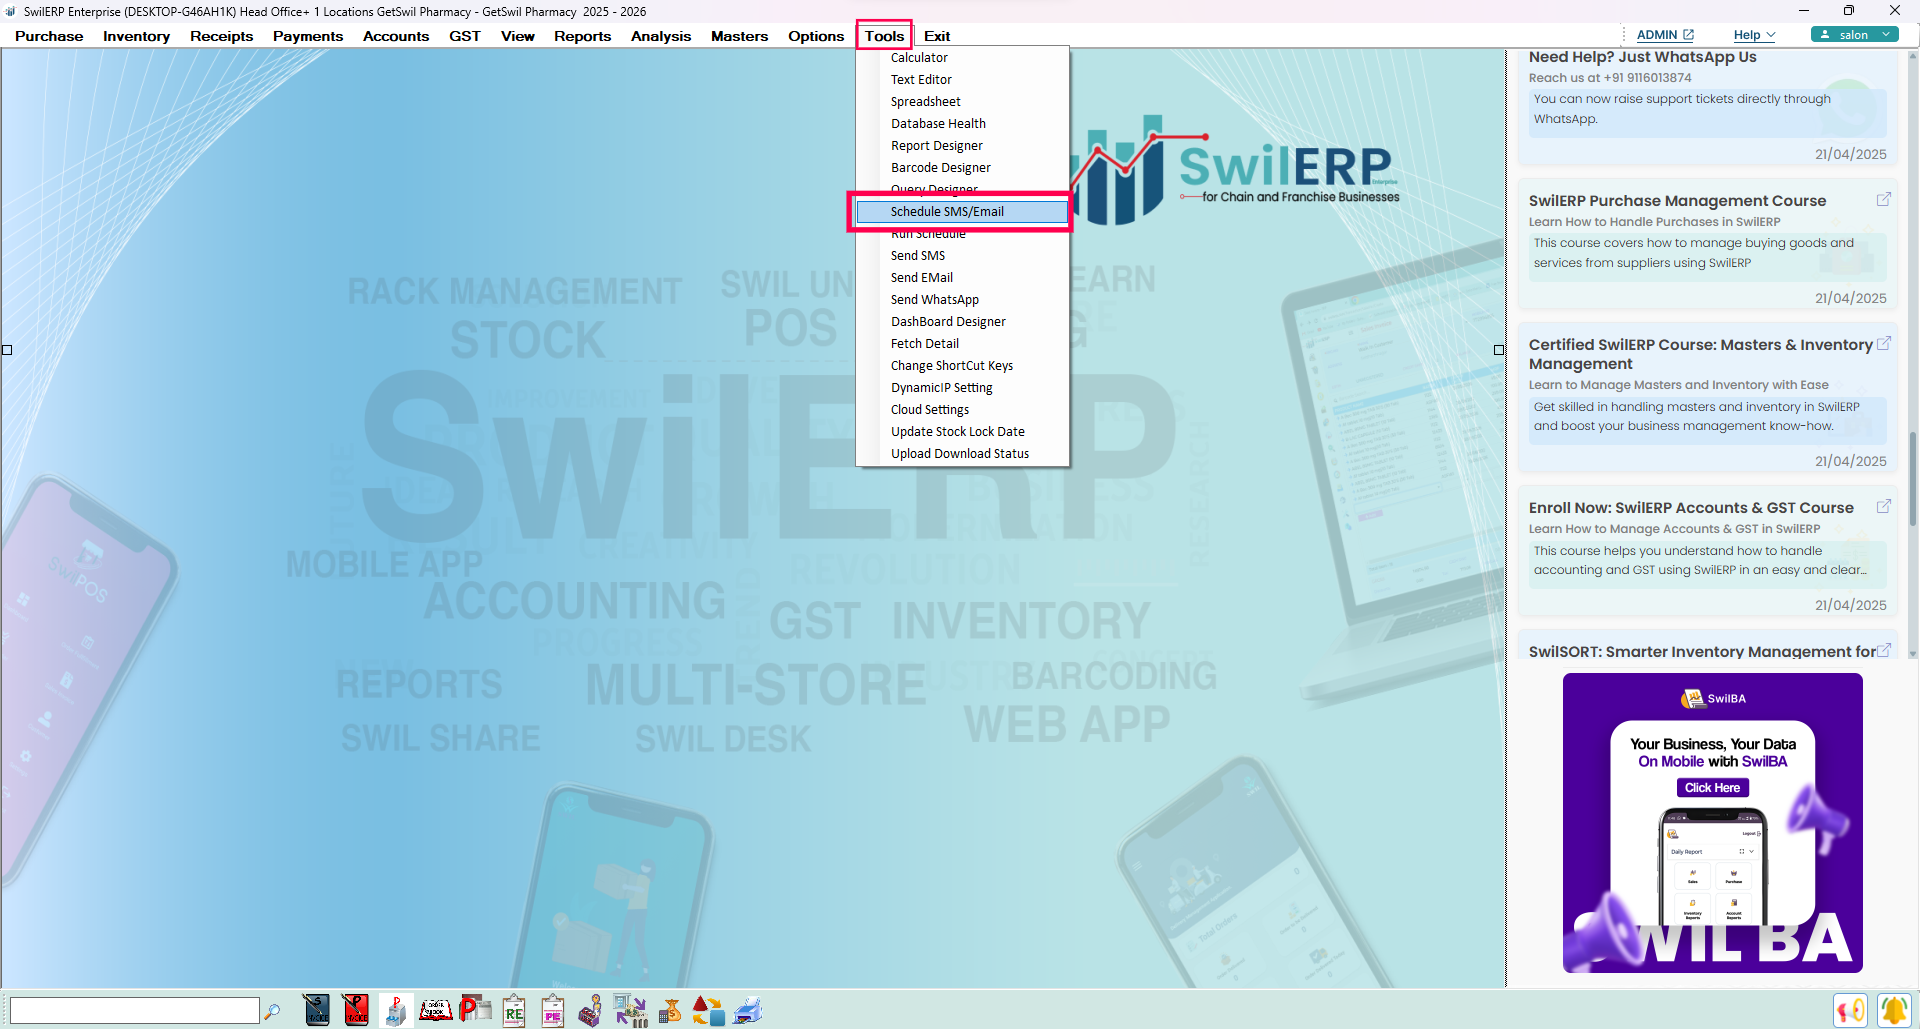
Task: Choose Spreadsheet in Tools menu
Action: [963, 102]
